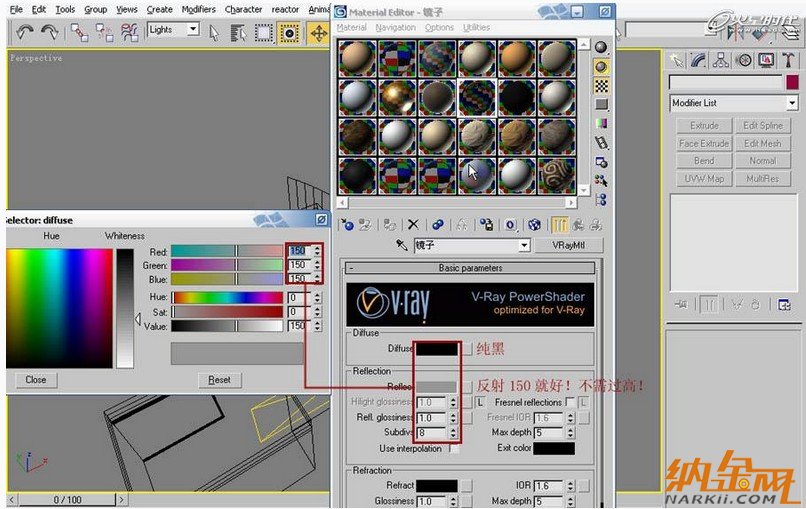Select the black sphere material sample slot
Viewport: 806px width, 509px height.
pos(517,98)
